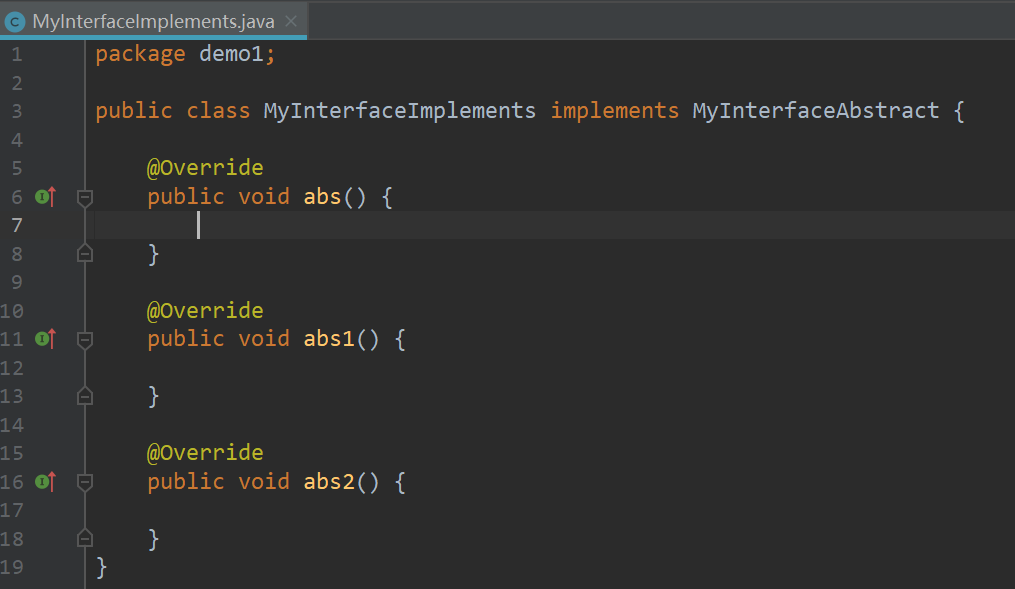The image size is (1015, 589).
Task: Click 'demo1' package name
Action: pos(231,54)
